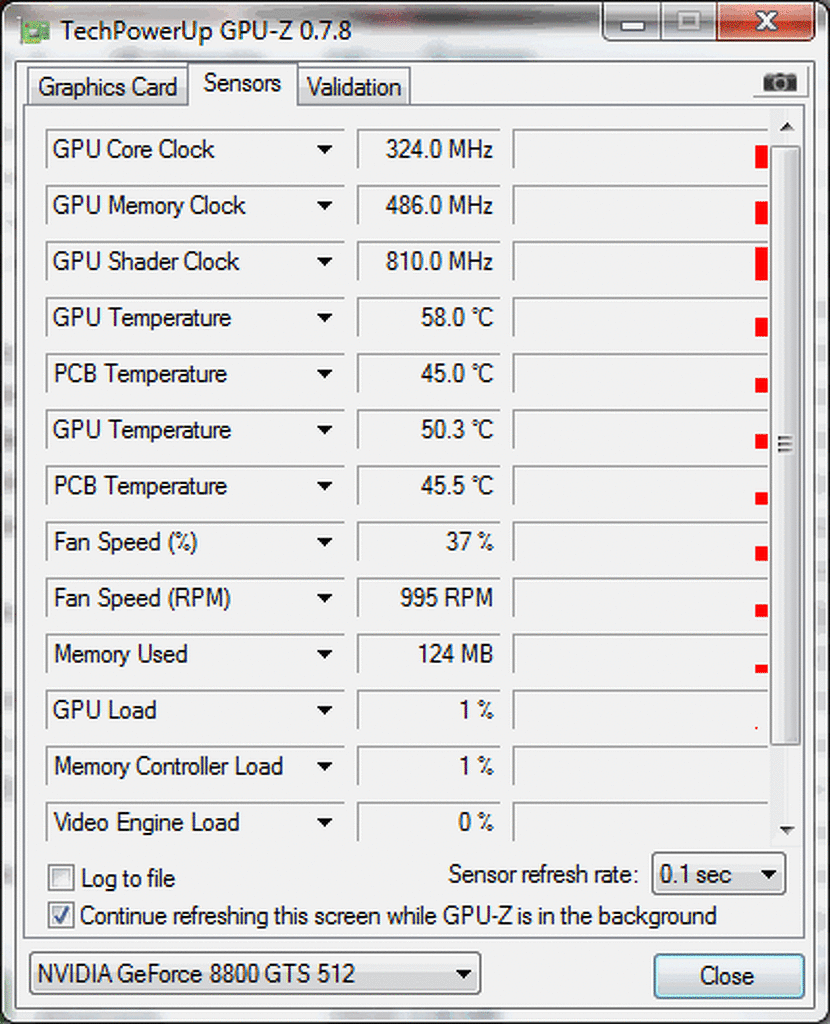Image resolution: width=830 pixels, height=1024 pixels.
Task: Switch to the Graphics Card tab
Action: [108, 86]
